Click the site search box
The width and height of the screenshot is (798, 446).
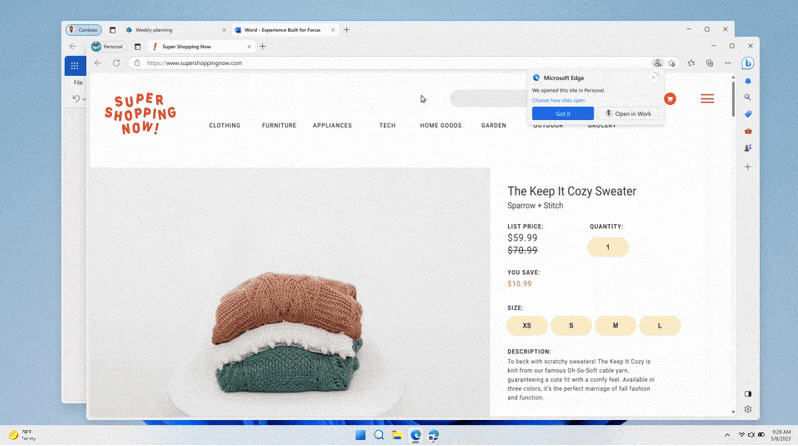point(489,98)
